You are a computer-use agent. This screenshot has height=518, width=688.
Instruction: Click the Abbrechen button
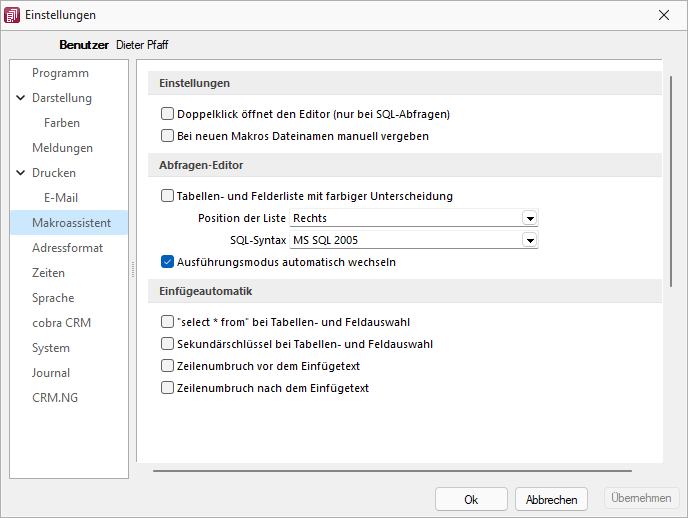(551, 500)
